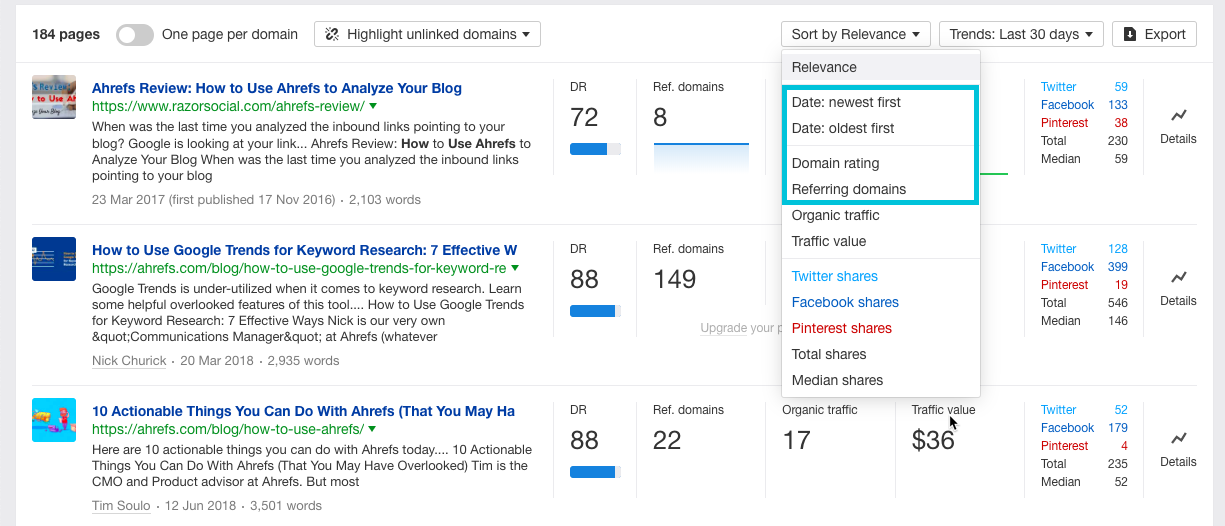Click DR bar for the DR 72 result
The image size is (1225, 526).
pyautogui.click(x=595, y=149)
